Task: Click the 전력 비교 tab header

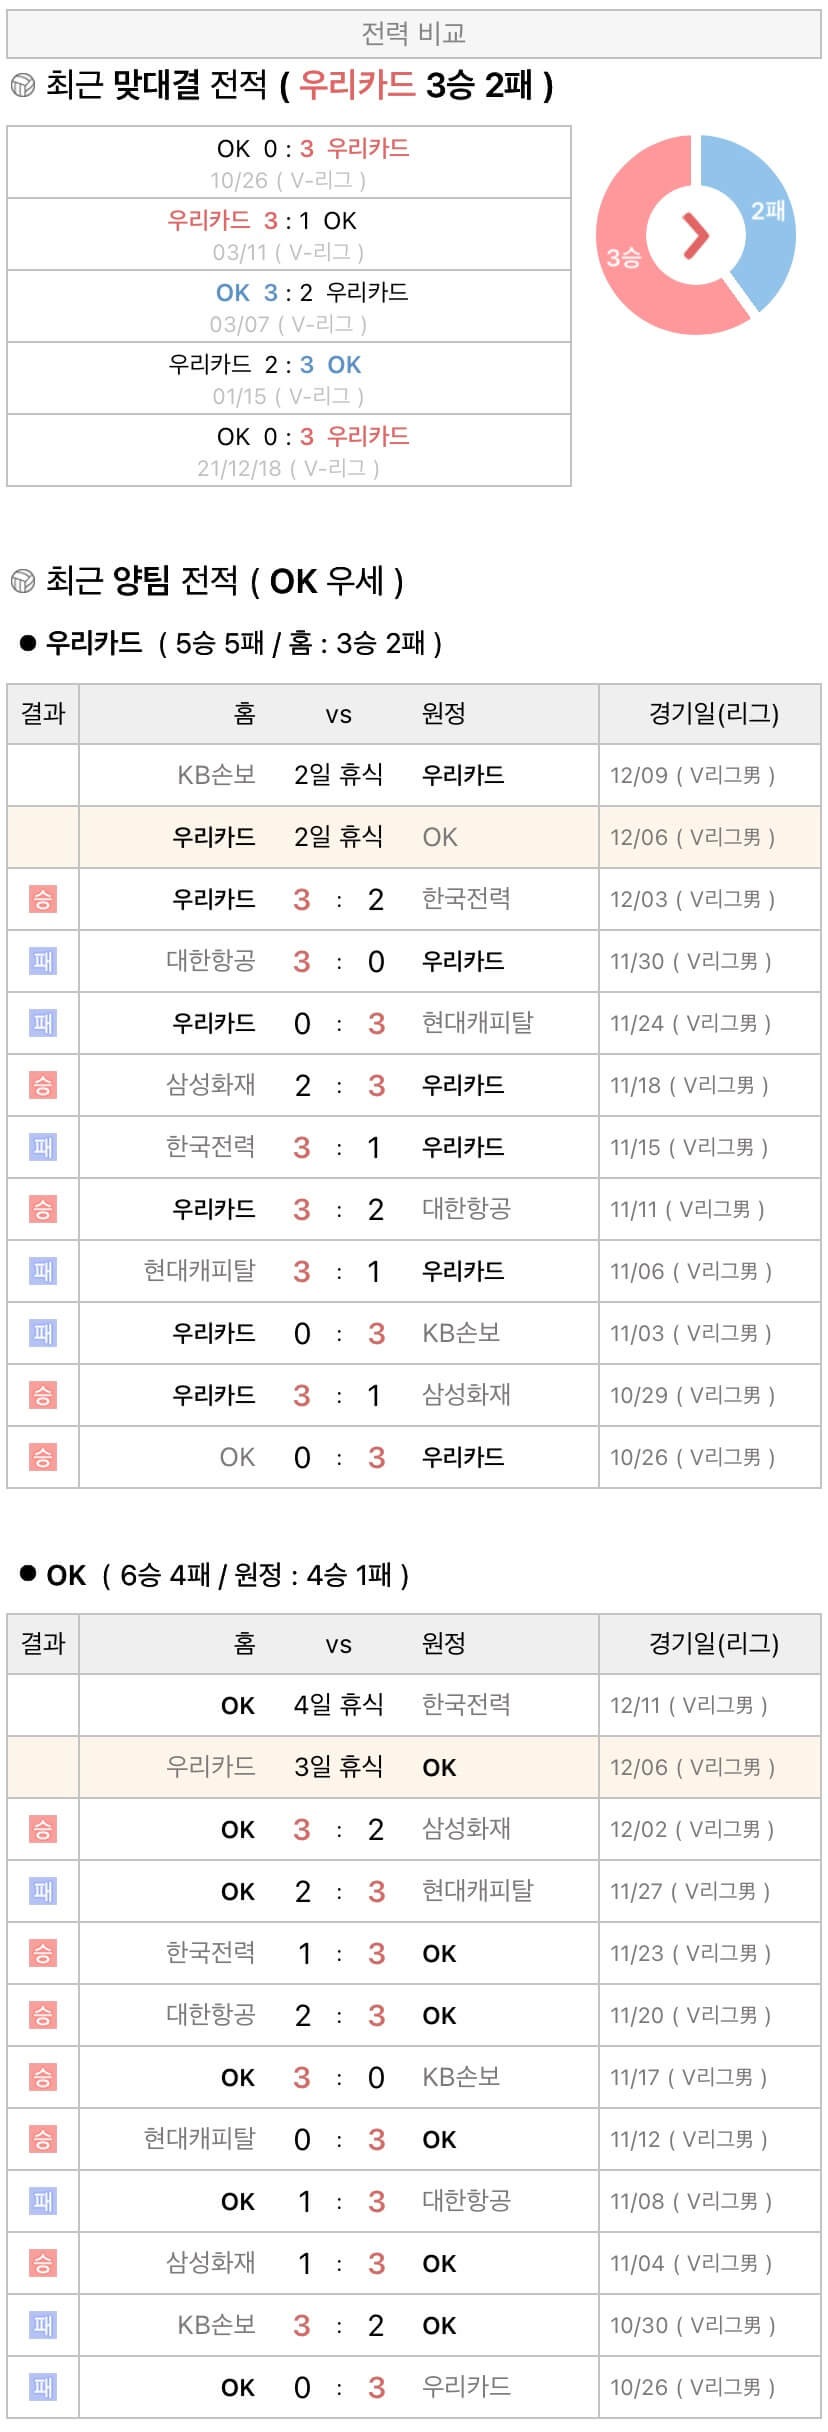Action: click(413, 34)
